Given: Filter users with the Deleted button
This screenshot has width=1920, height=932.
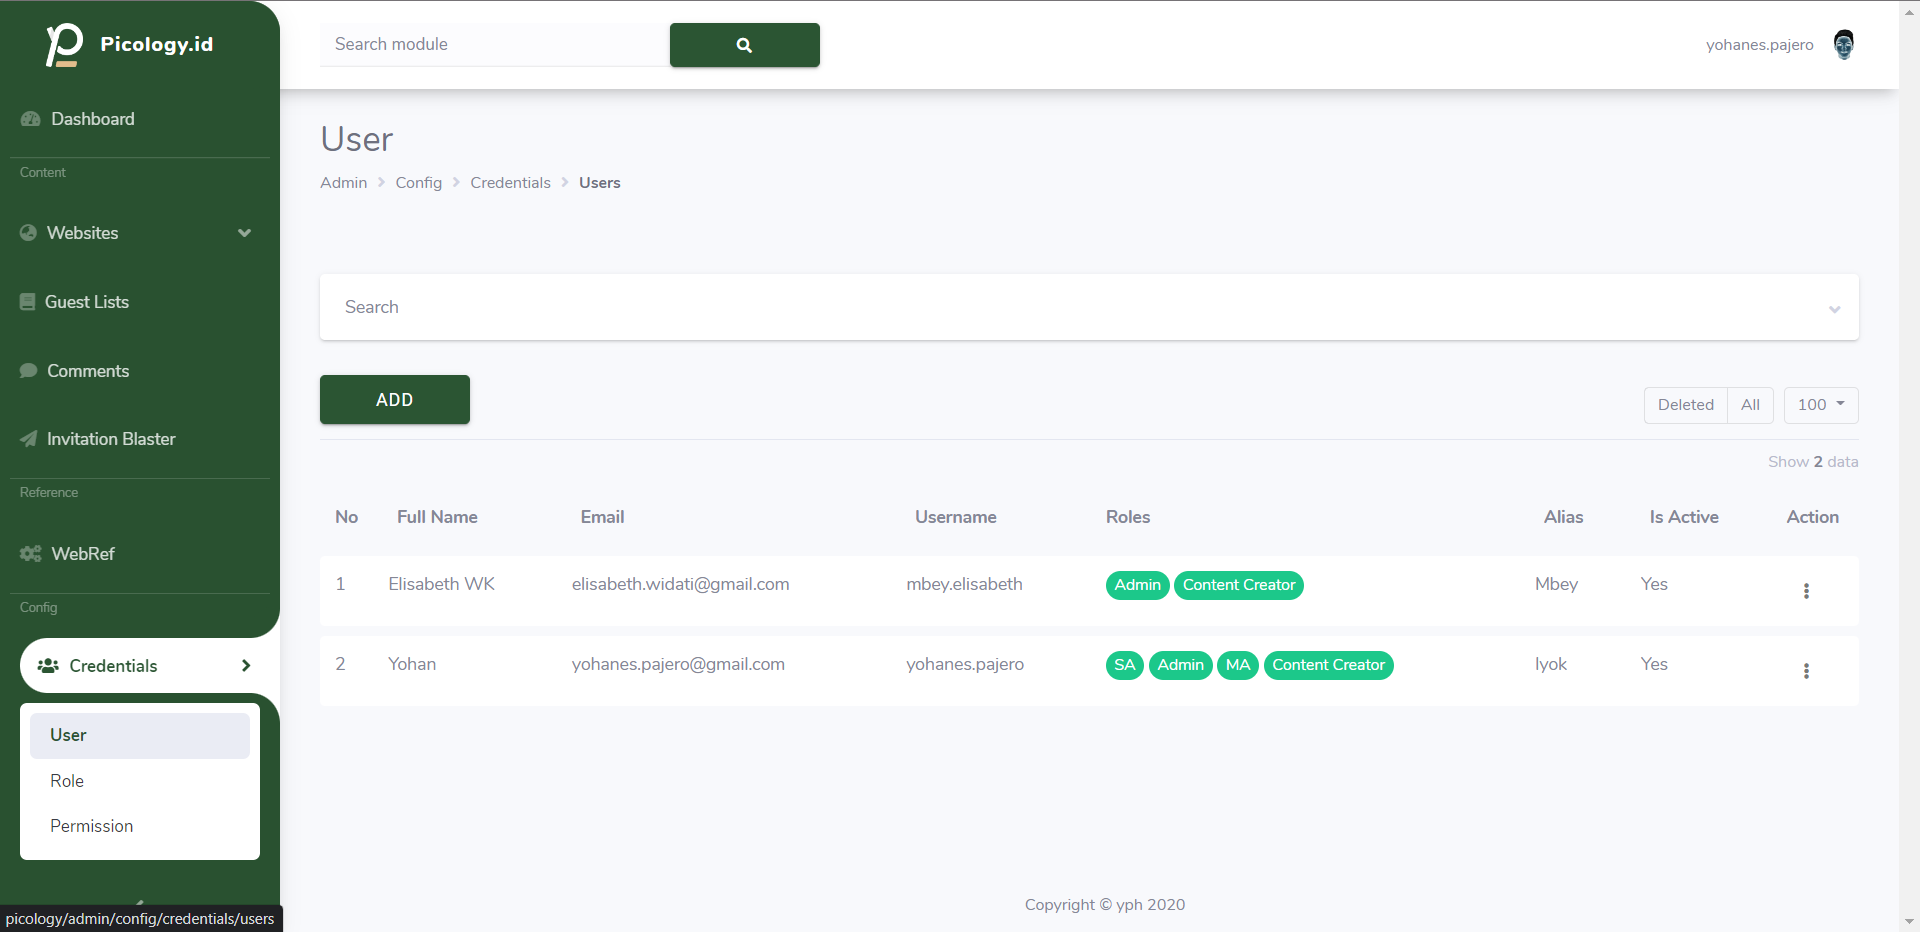Looking at the screenshot, I should [1685, 405].
